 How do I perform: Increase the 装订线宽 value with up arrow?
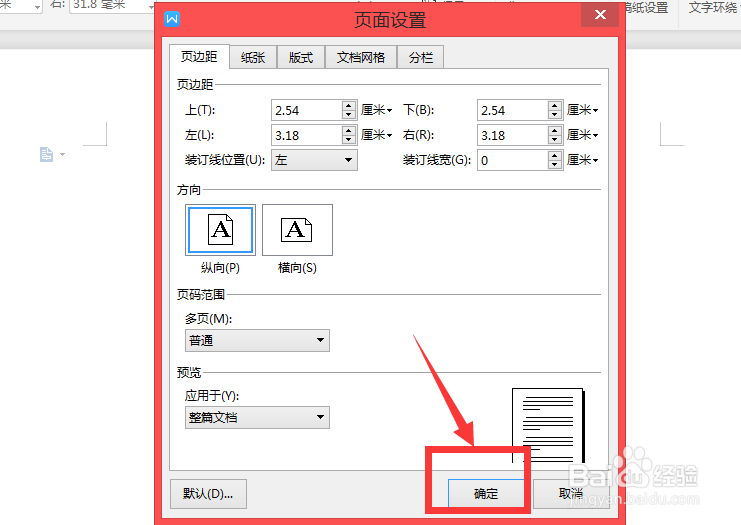(555, 155)
